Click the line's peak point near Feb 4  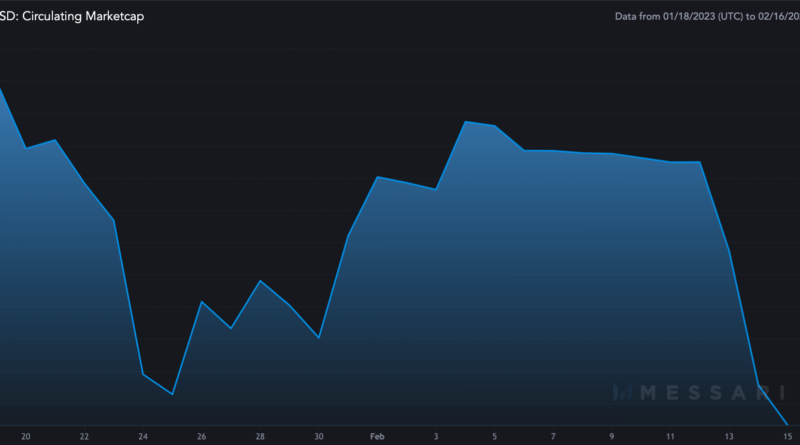coord(466,121)
